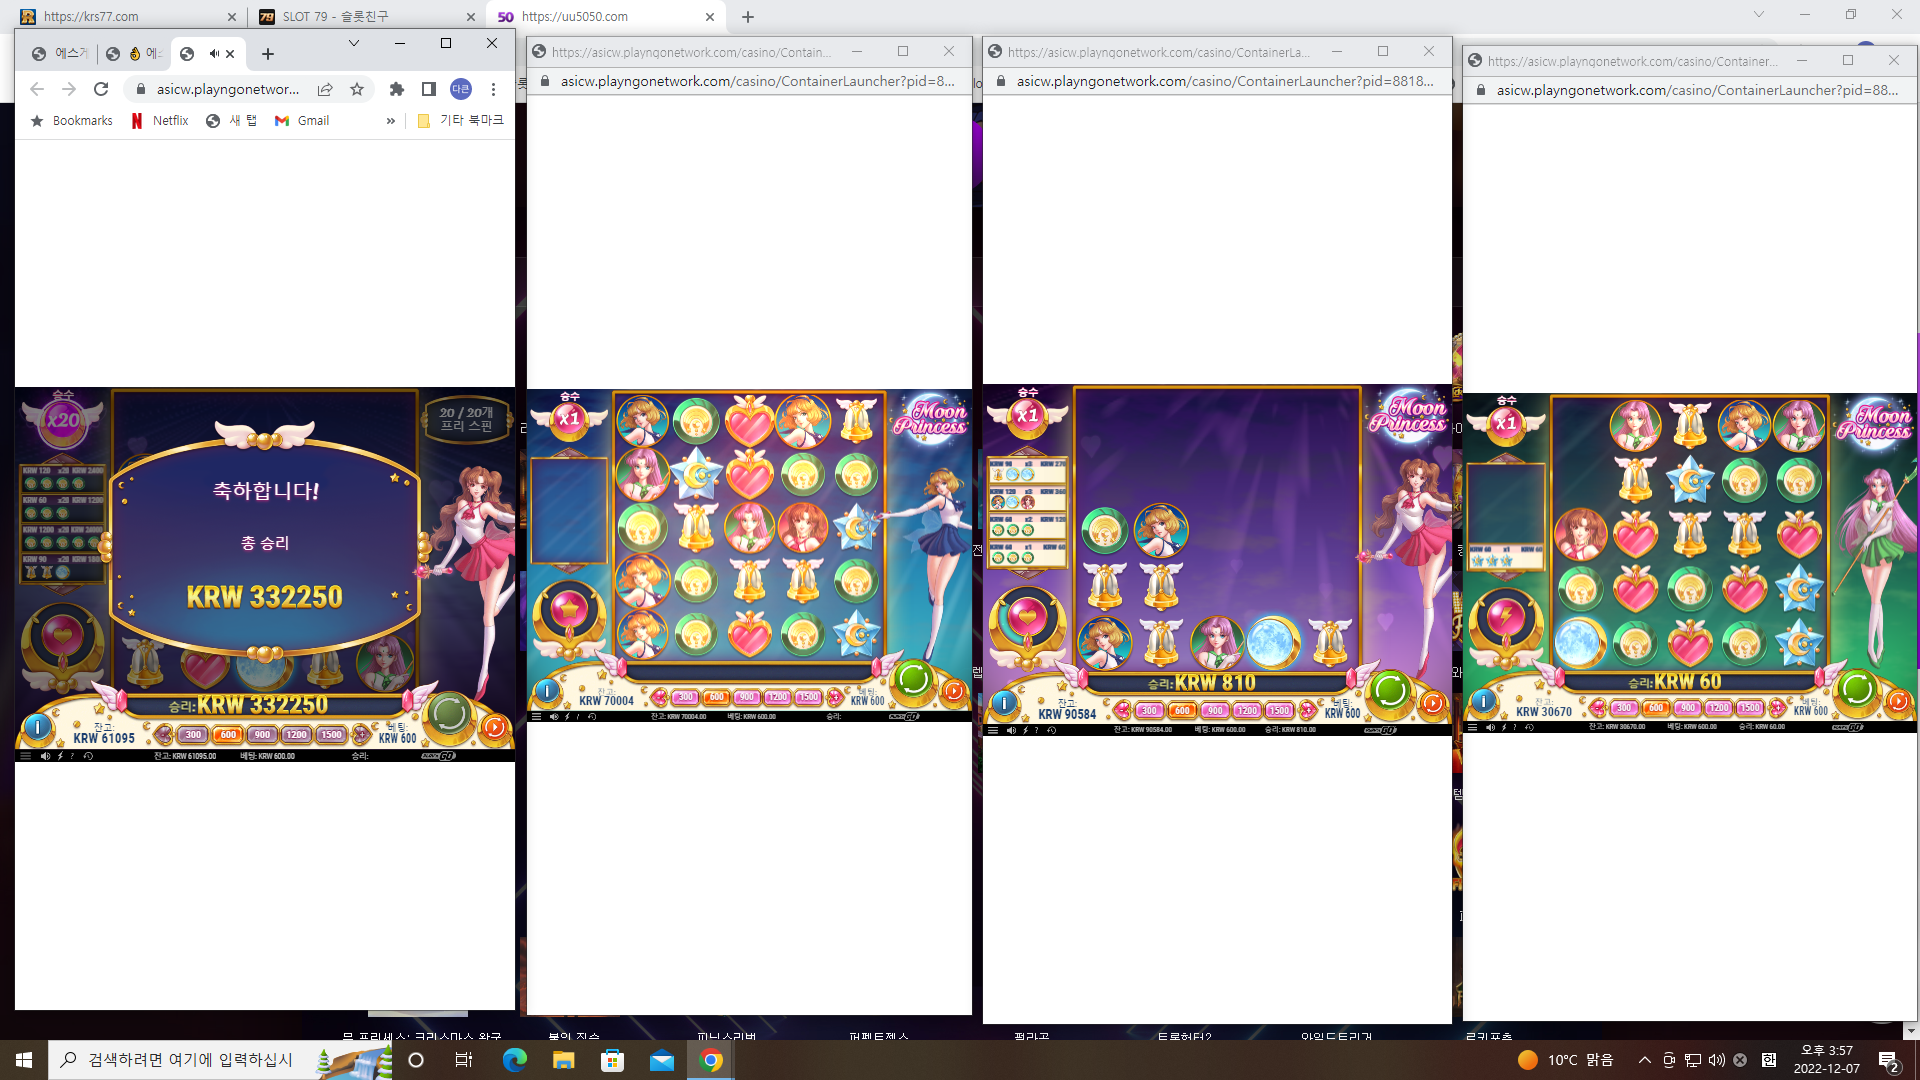
Task: Spin the reels in the KRW 90584 game
Action: point(1391,690)
